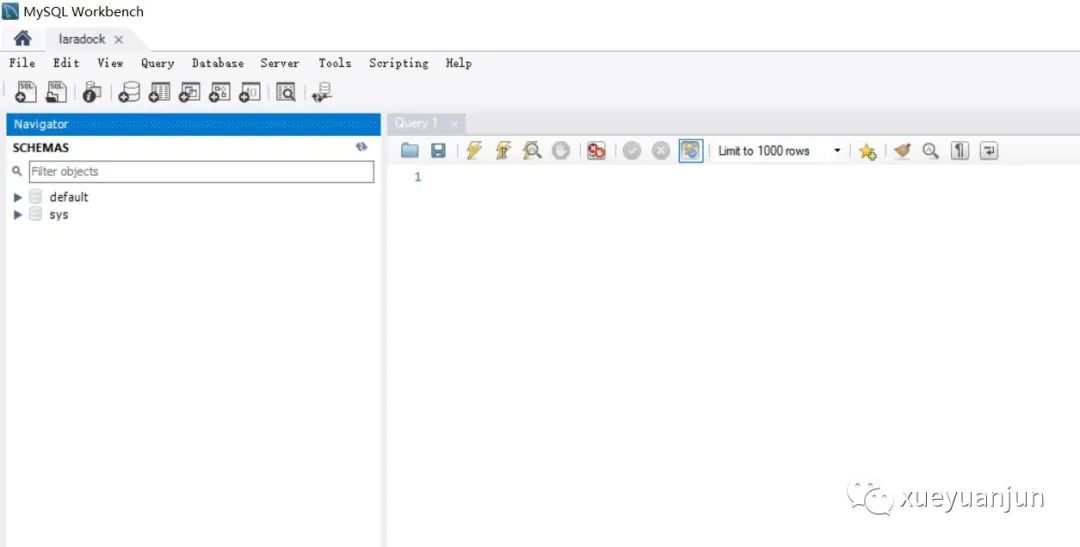The width and height of the screenshot is (1080, 547).
Task: Open the Query menu
Action: coord(158,63)
